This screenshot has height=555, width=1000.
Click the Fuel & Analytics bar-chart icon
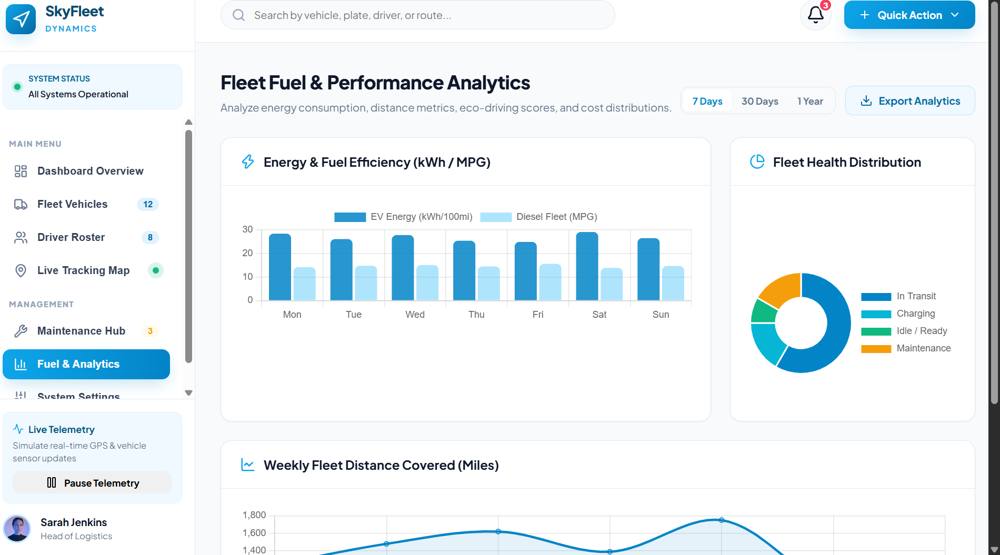(x=21, y=364)
